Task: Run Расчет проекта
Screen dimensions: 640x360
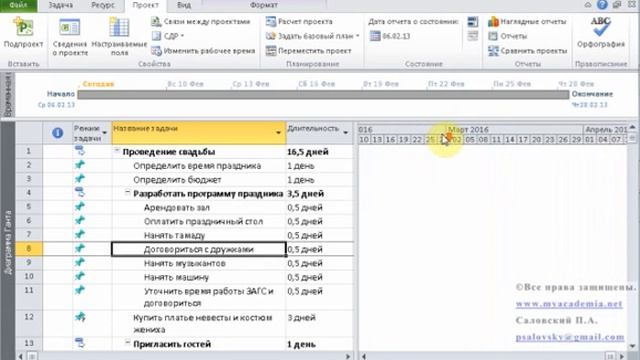Action: 299,22
